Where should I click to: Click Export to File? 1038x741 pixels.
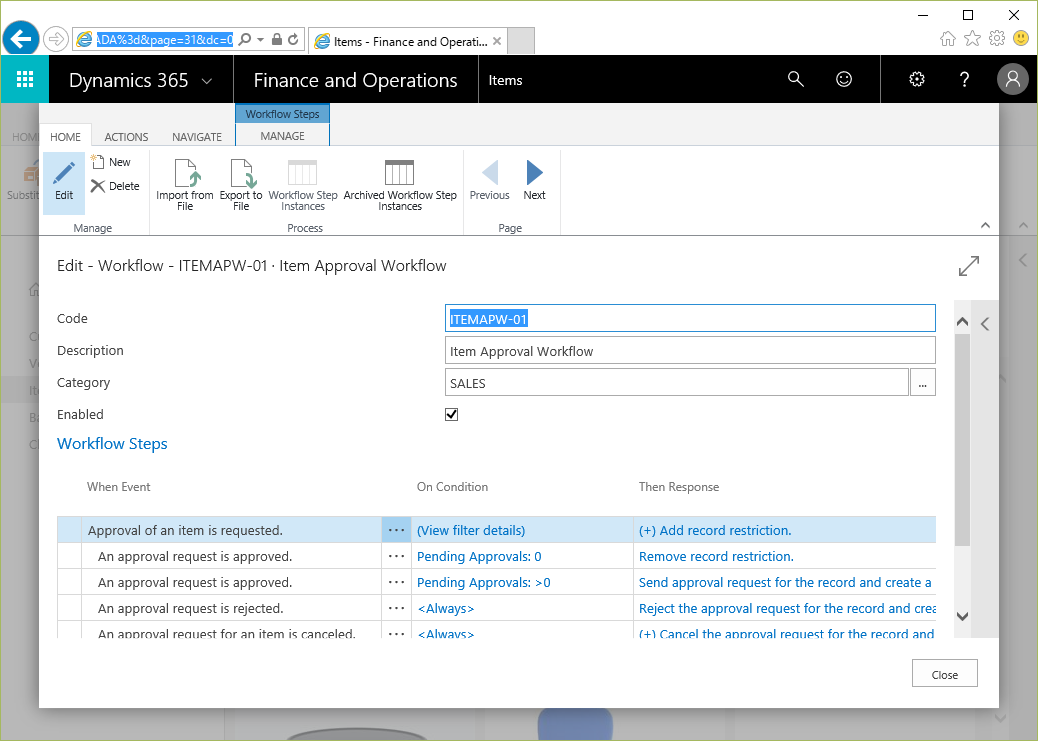pos(241,185)
